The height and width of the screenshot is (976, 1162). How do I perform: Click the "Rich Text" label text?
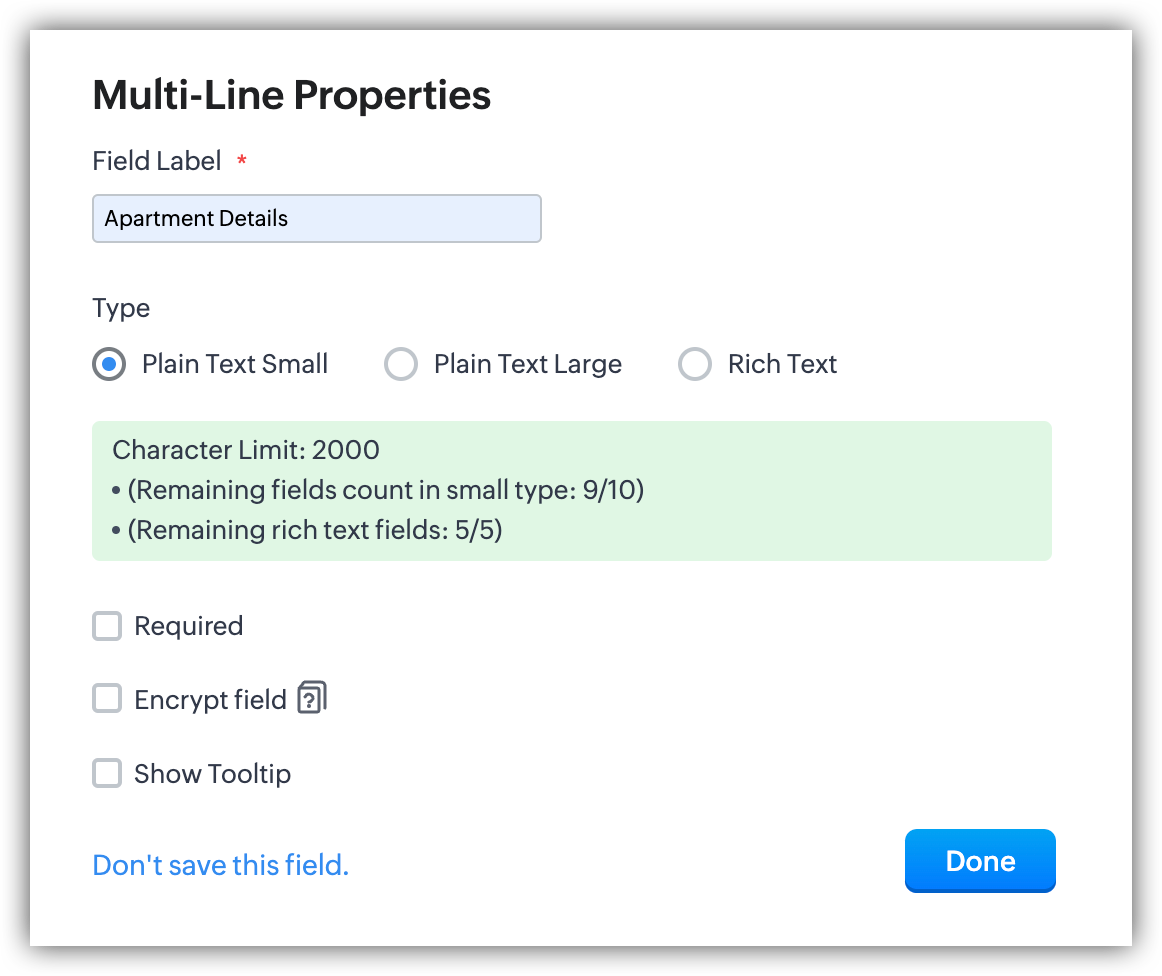click(782, 364)
